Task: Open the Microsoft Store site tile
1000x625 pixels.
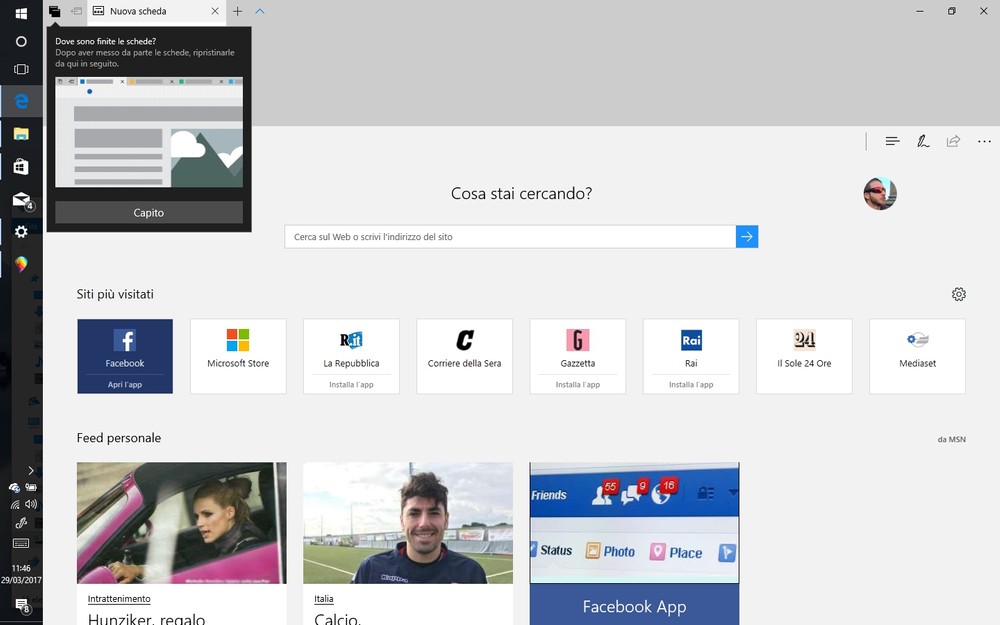Action: tap(238, 356)
